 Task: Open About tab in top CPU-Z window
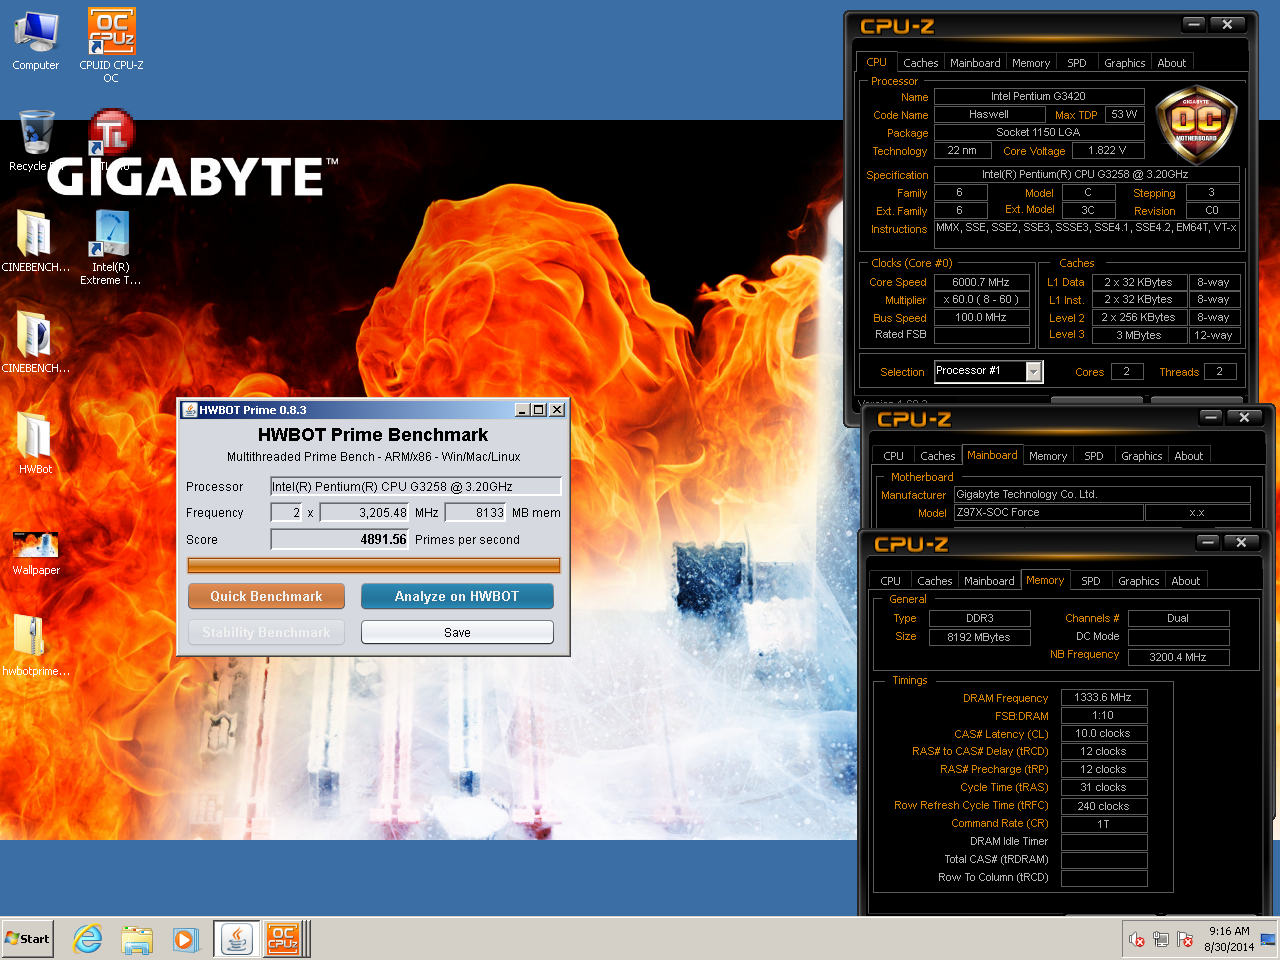[1172, 63]
